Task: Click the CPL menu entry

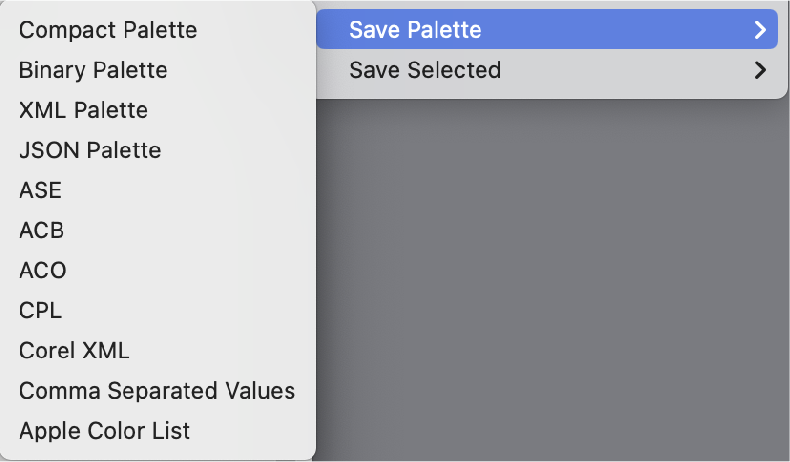Action: click(40, 310)
